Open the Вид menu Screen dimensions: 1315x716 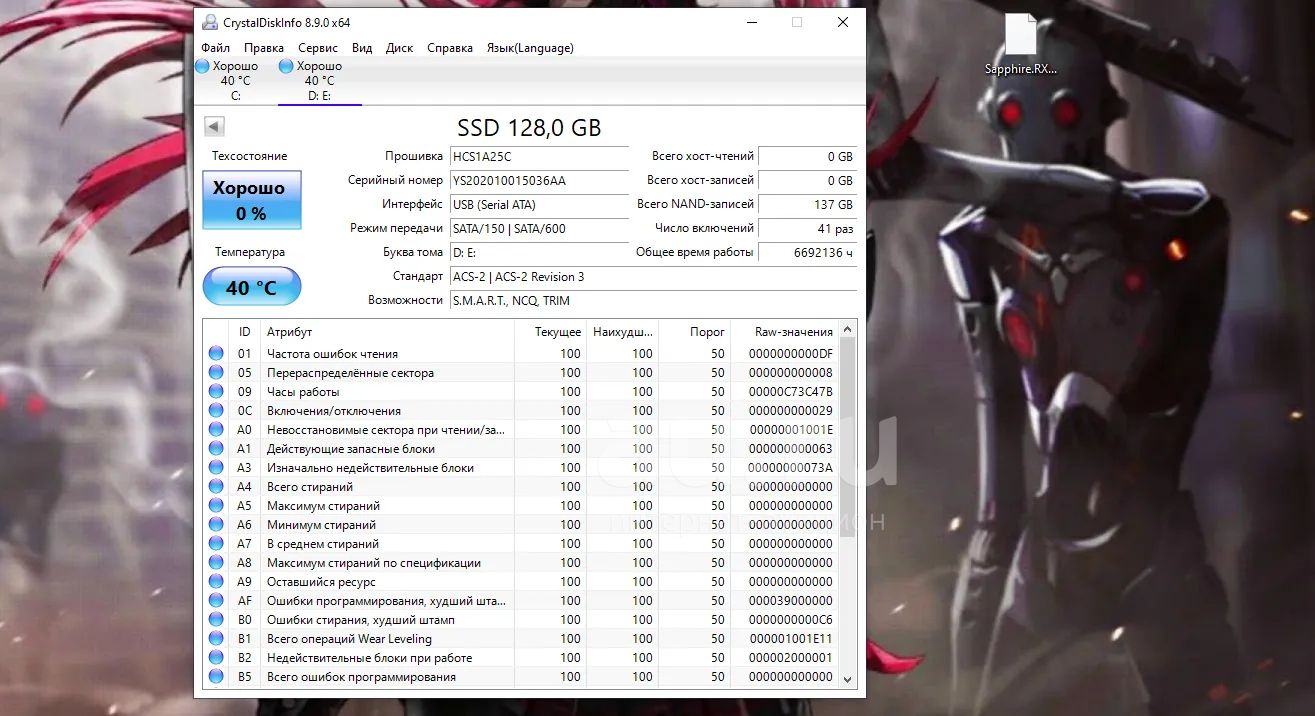[x=362, y=47]
